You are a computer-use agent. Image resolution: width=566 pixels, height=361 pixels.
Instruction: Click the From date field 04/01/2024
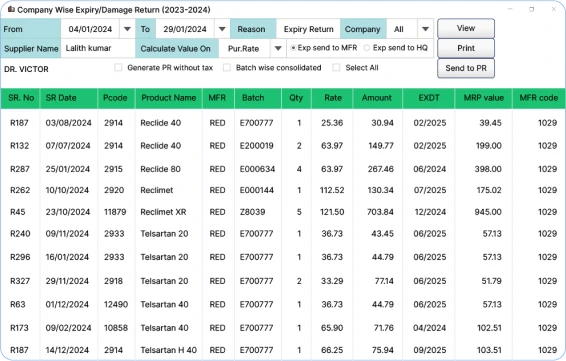(x=90, y=29)
